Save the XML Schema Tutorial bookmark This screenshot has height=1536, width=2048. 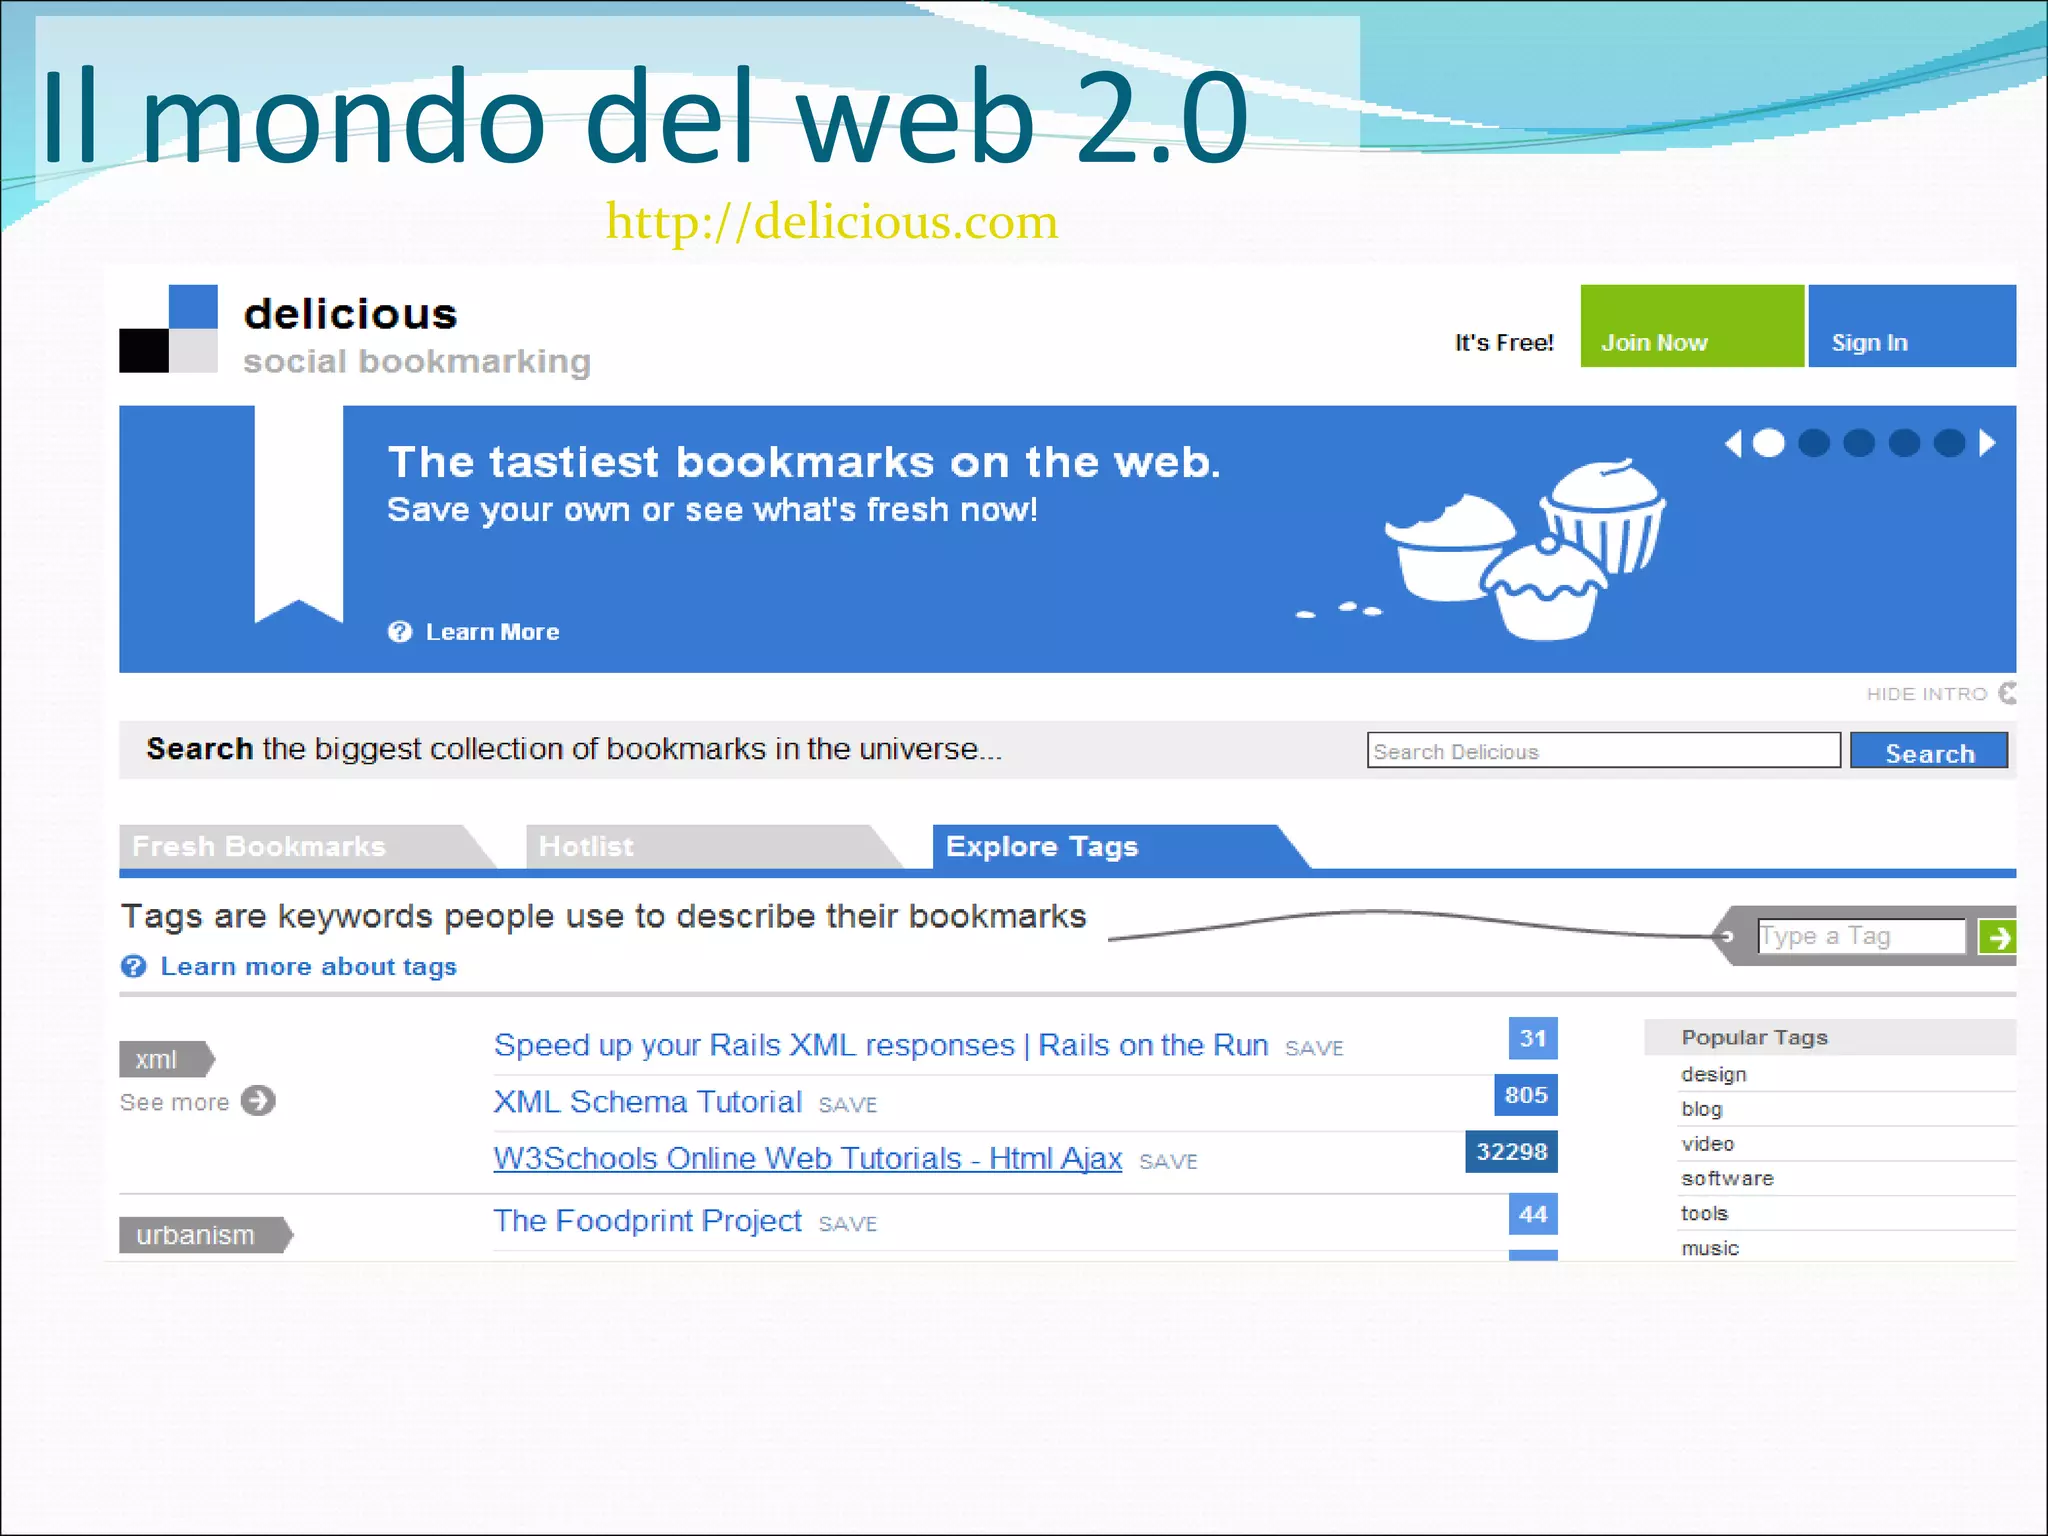[848, 1105]
